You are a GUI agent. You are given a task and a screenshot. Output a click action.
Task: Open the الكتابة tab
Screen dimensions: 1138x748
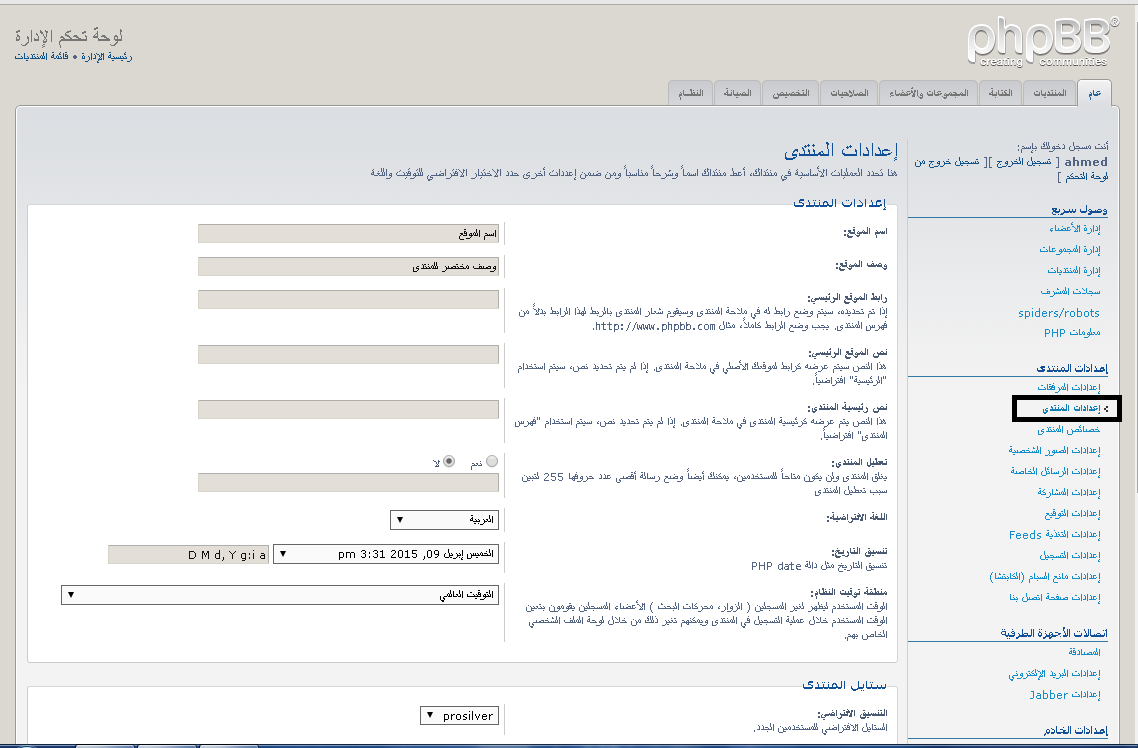(1000, 93)
